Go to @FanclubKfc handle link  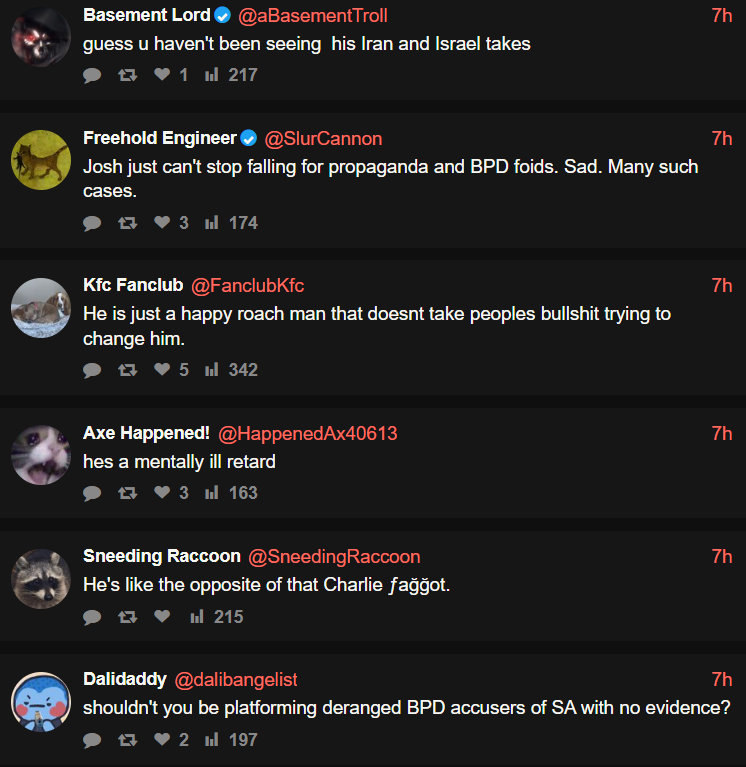click(x=248, y=286)
